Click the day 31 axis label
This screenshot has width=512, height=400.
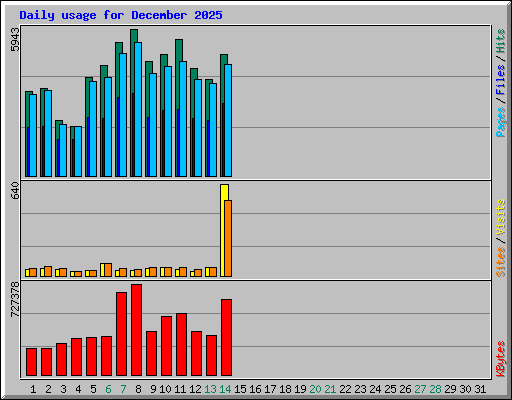(x=480, y=389)
